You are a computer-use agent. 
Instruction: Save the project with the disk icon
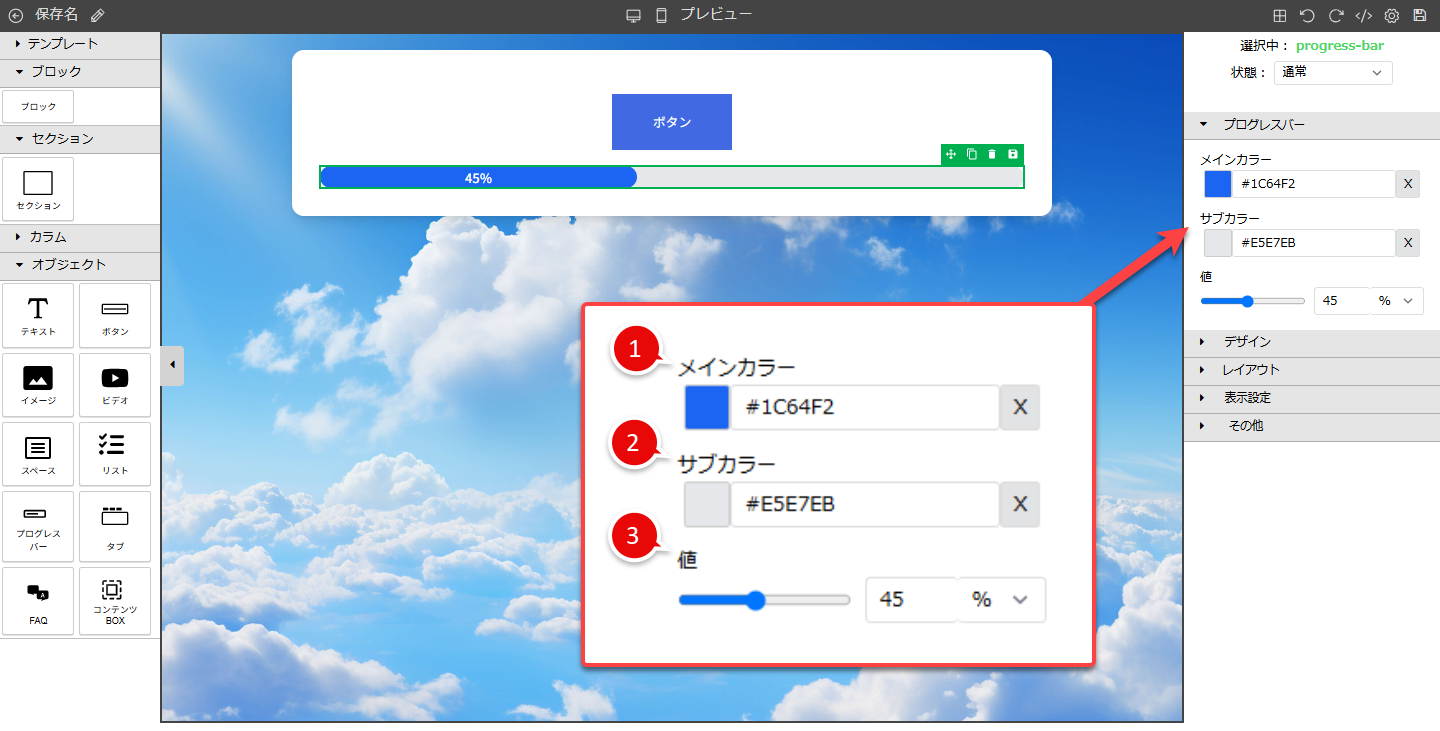1420,15
